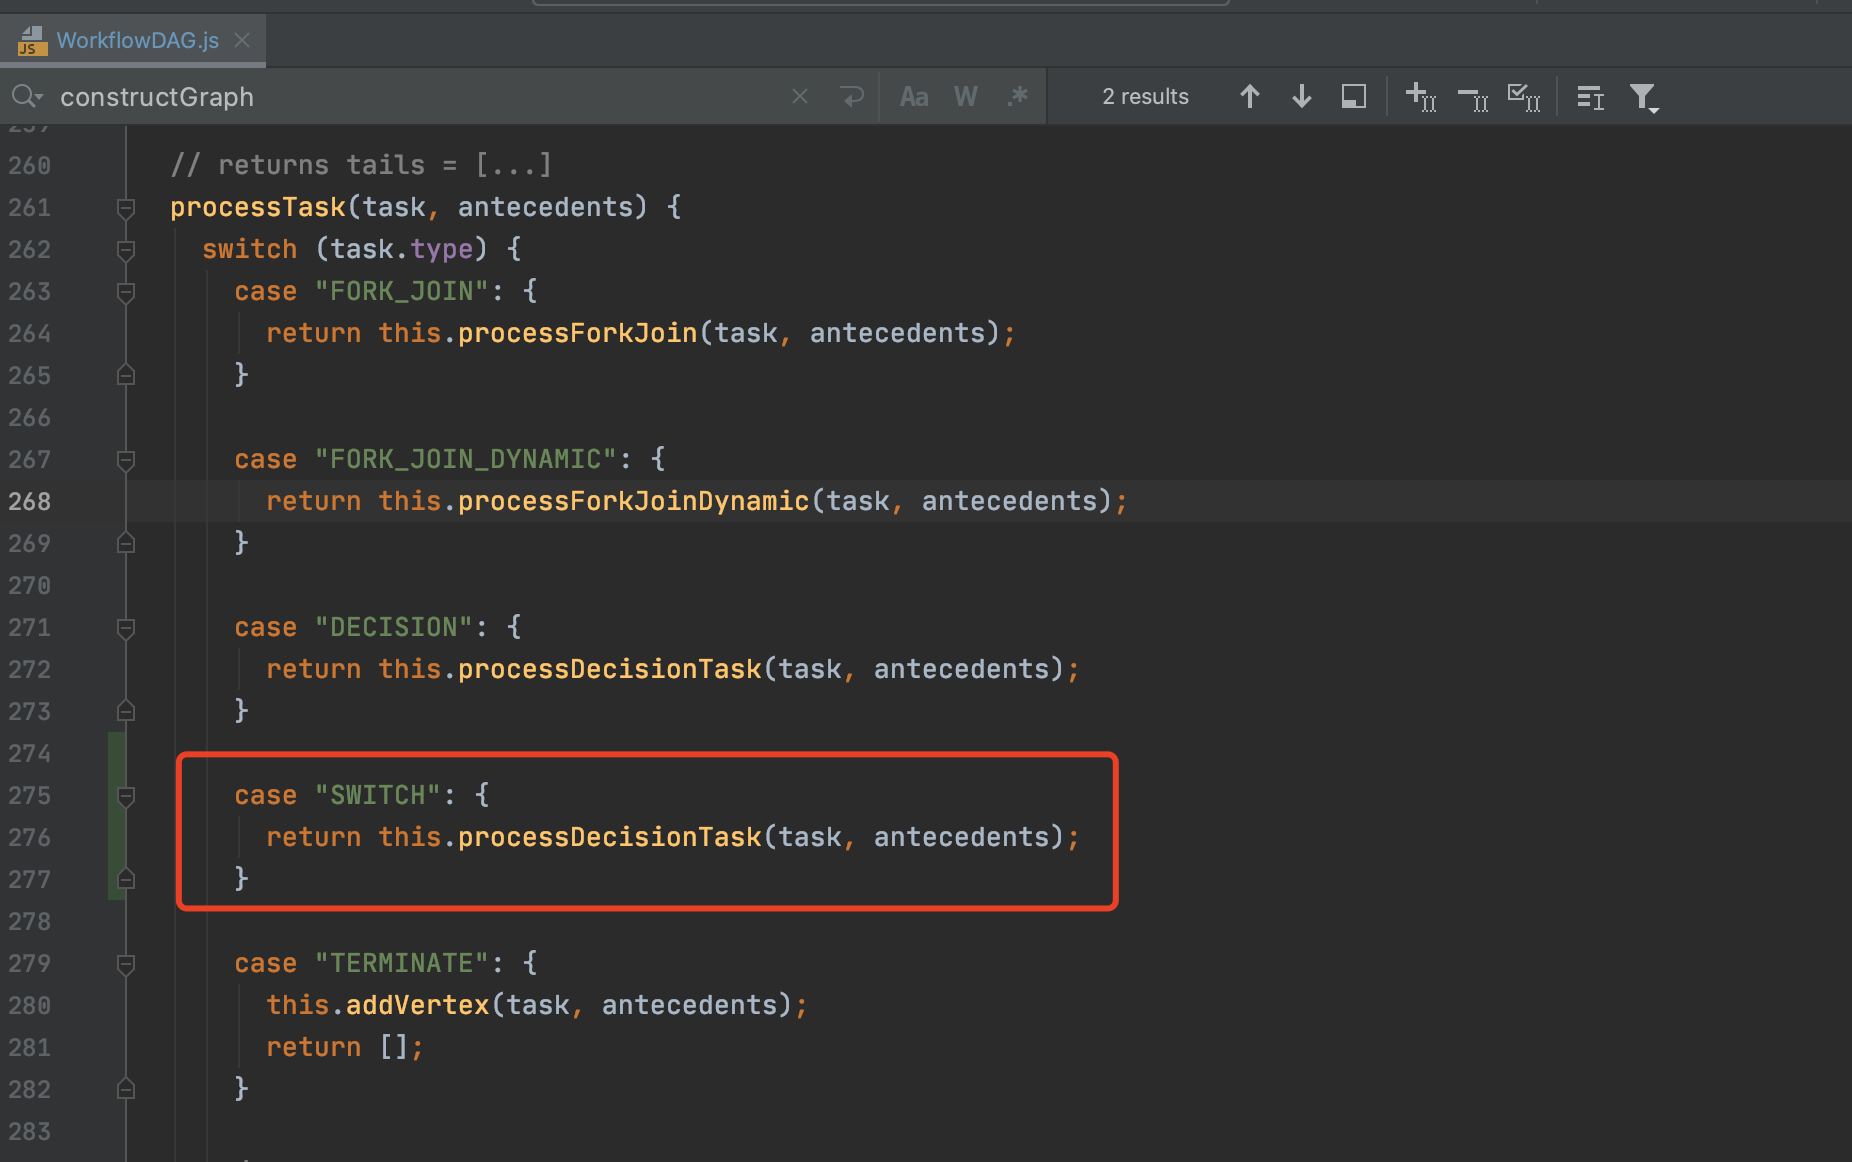Toggle match case in the search bar

click(913, 96)
